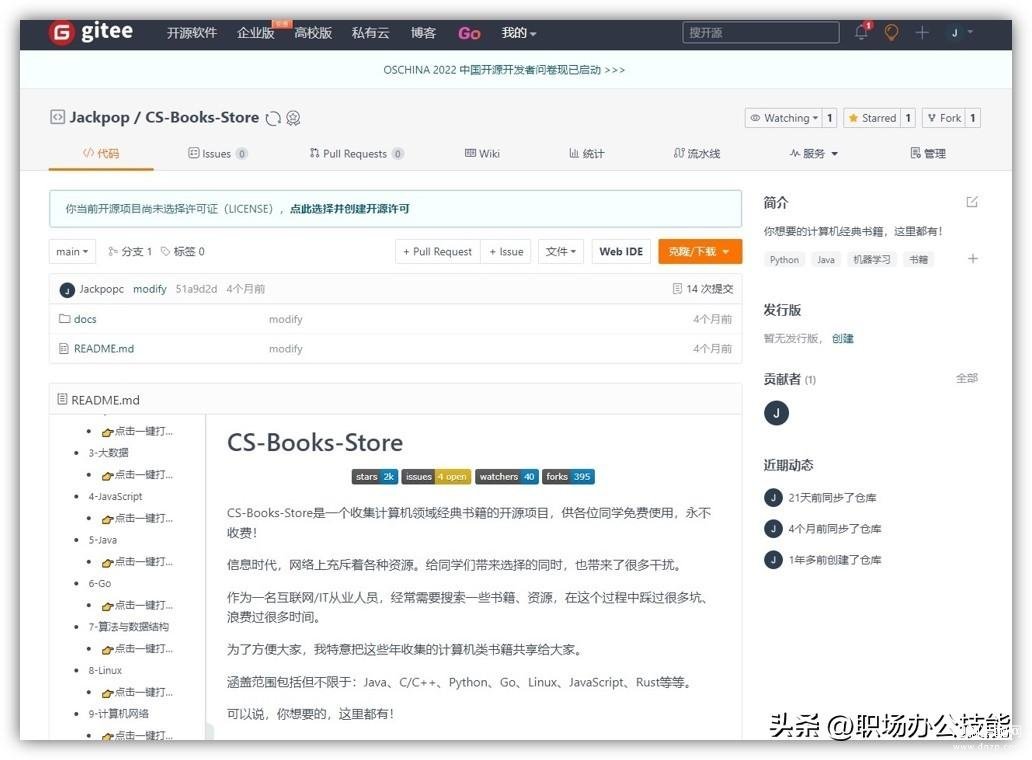Screen dimensions: 1032x760
Task: Open the 统计 tab
Action: (x=586, y=153)
